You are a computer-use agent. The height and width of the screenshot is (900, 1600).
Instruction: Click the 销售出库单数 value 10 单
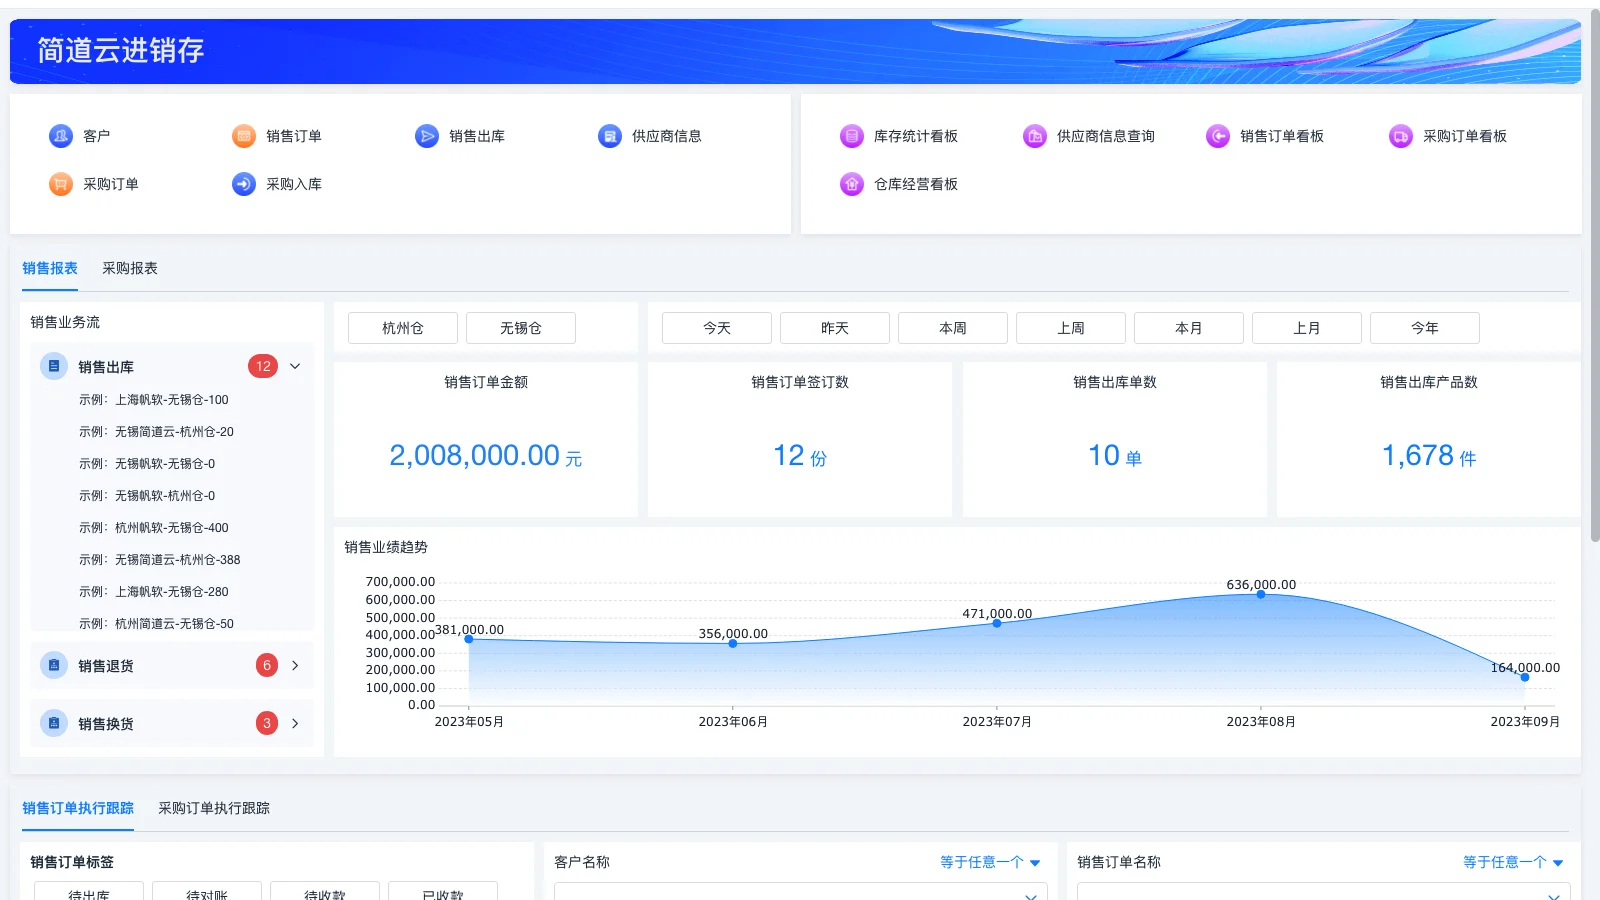pos(1115,456)
